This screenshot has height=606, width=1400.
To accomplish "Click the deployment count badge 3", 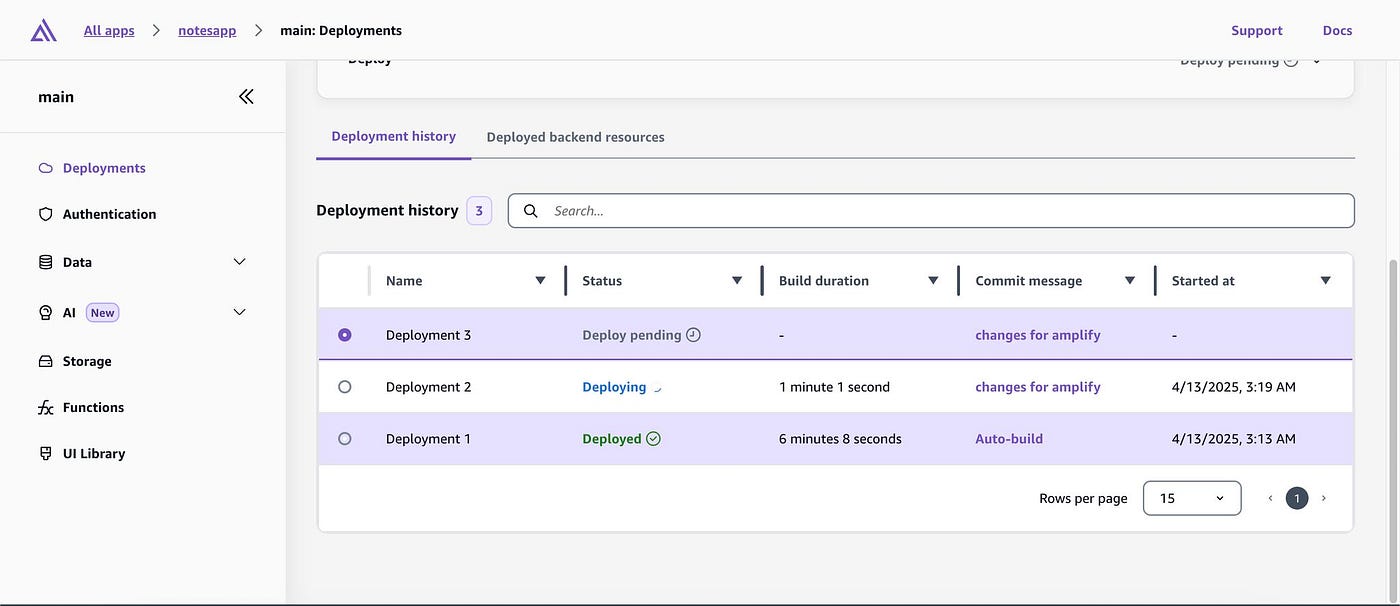I will 479,211.
